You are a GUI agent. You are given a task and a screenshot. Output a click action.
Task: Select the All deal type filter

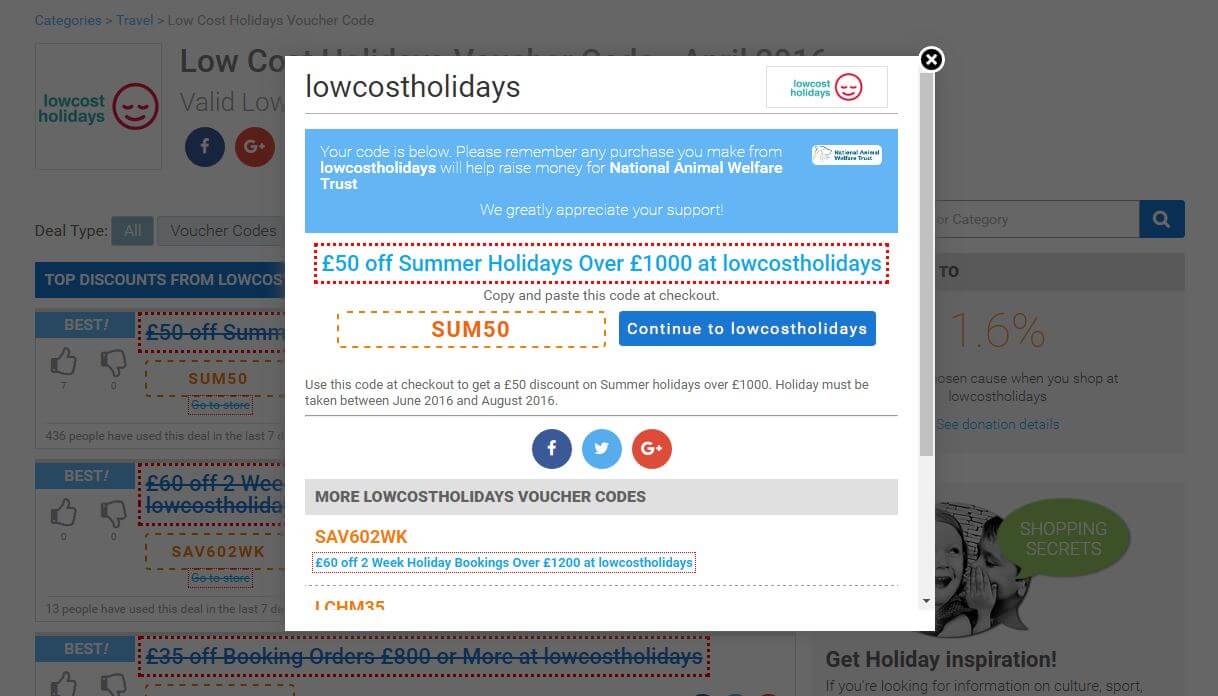point(132,231)
